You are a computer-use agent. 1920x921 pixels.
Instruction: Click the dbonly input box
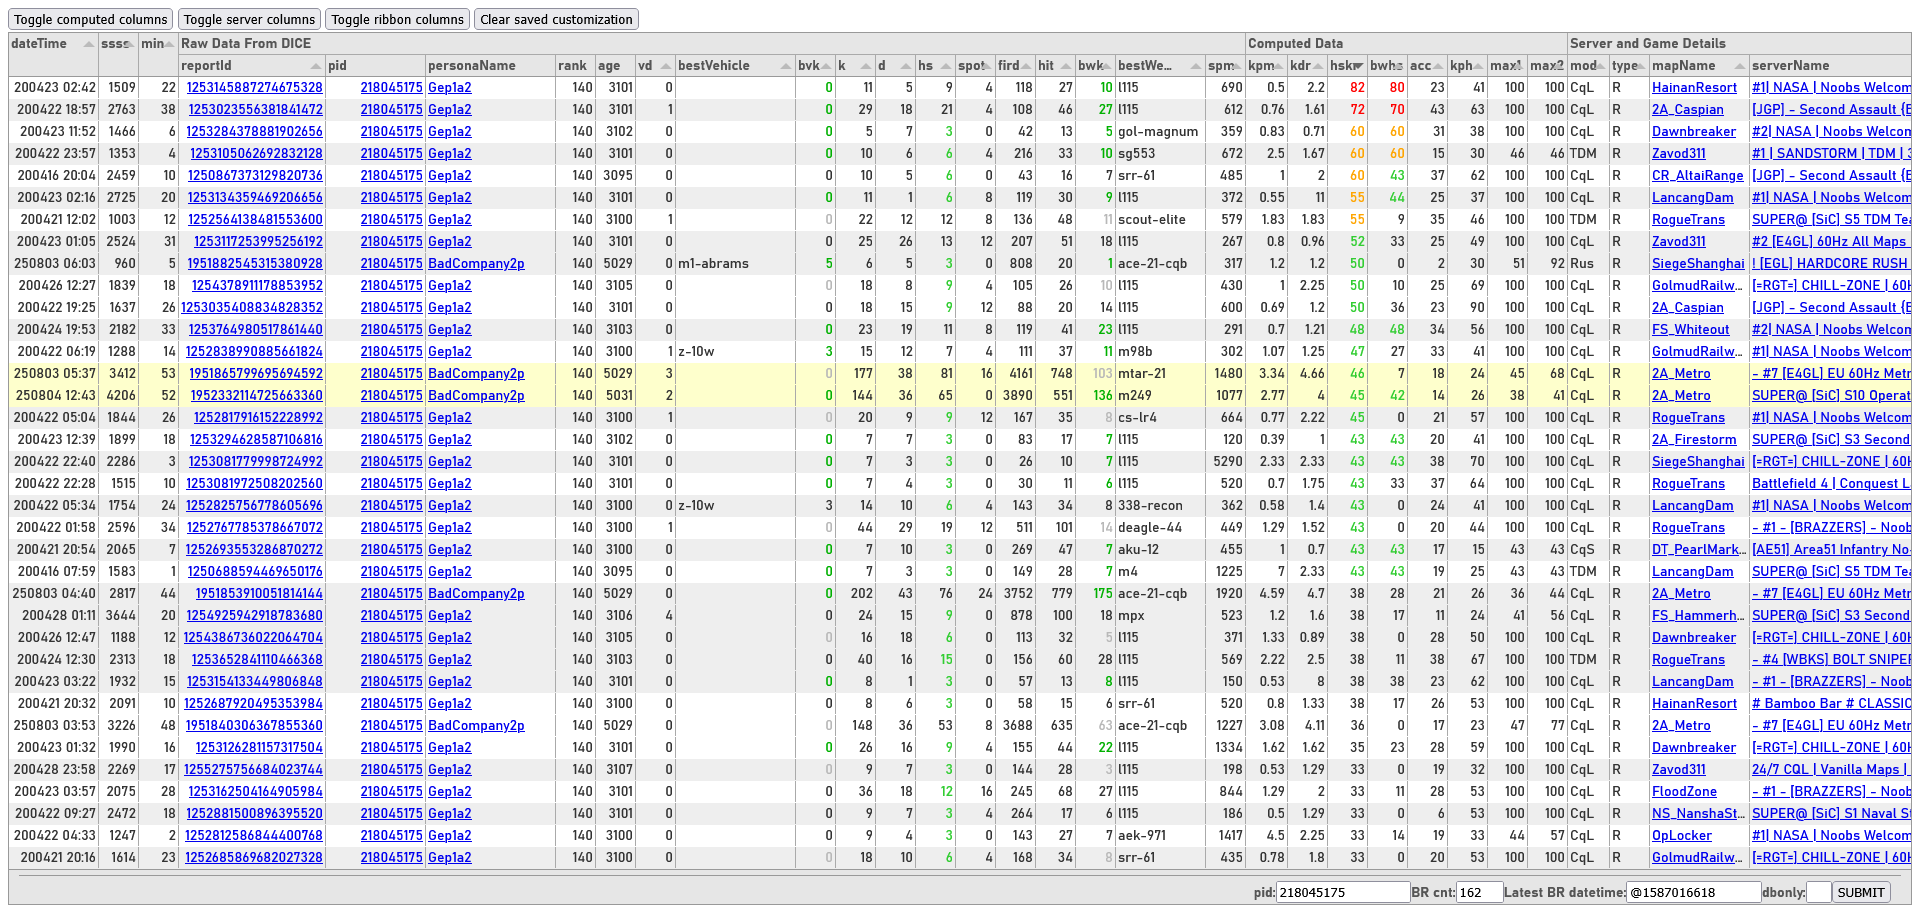point(1819,893)
